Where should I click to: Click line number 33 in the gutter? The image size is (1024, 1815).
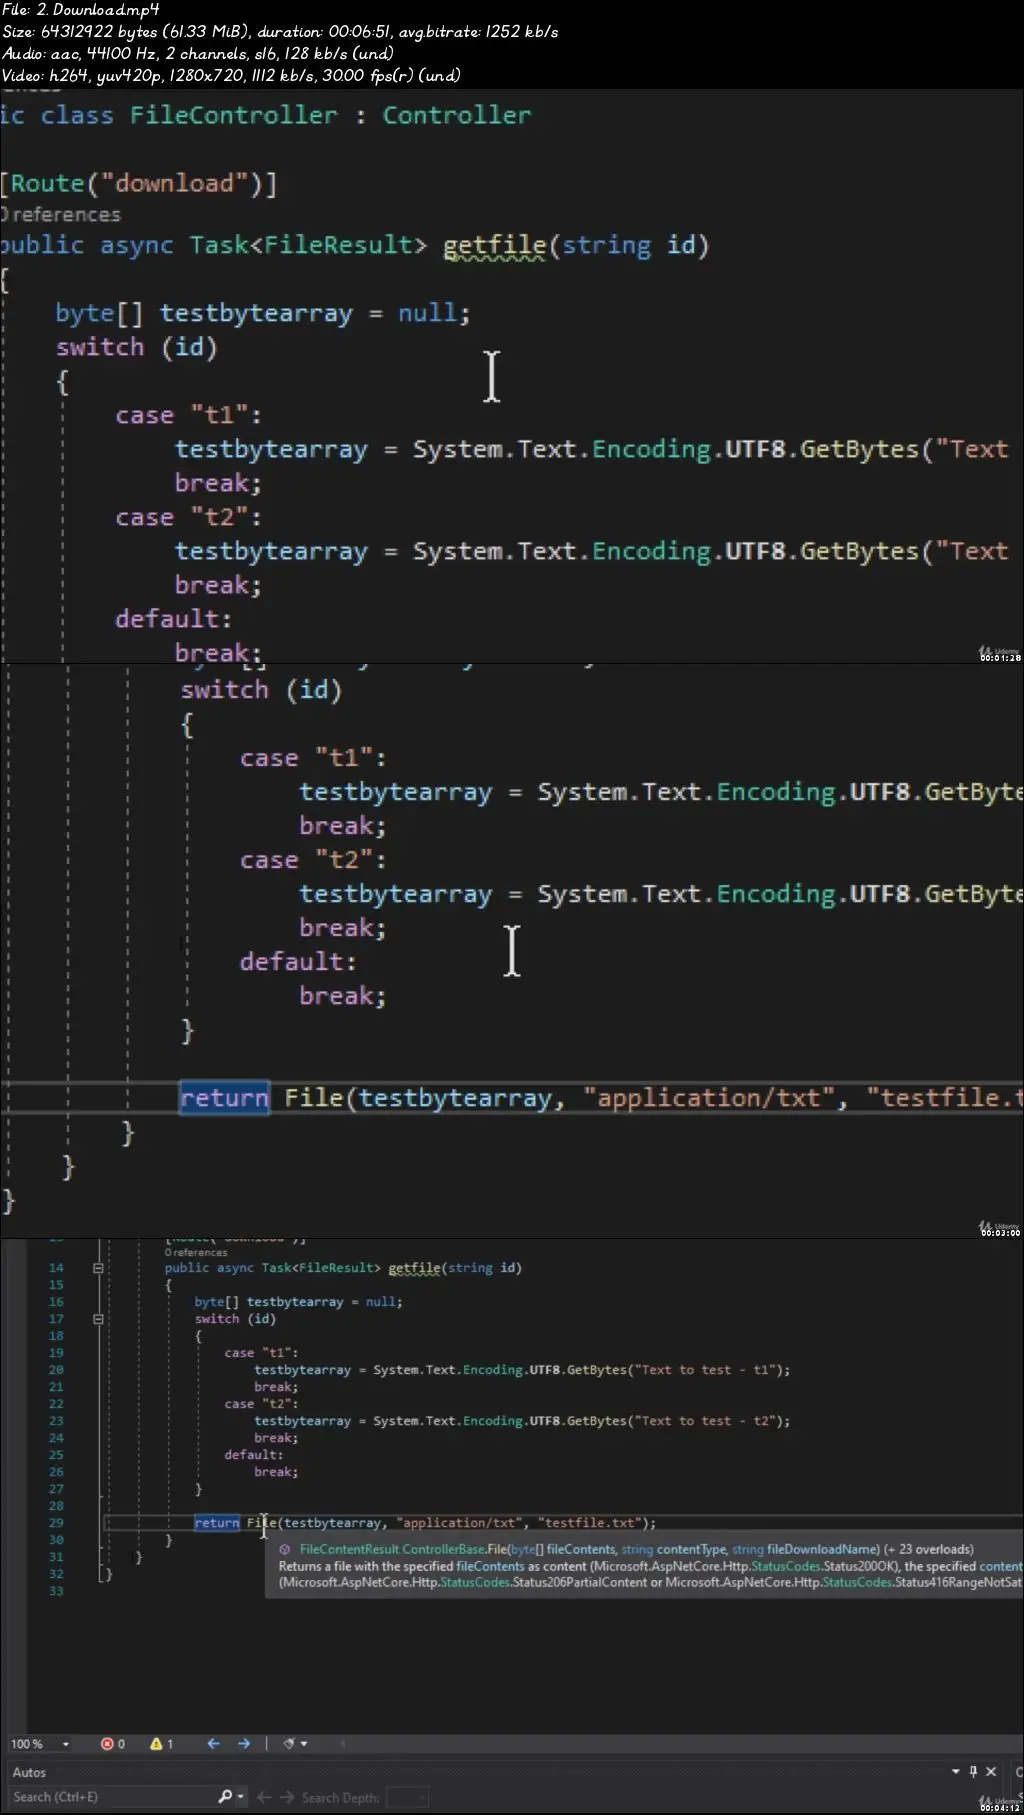coord(56,1591)
